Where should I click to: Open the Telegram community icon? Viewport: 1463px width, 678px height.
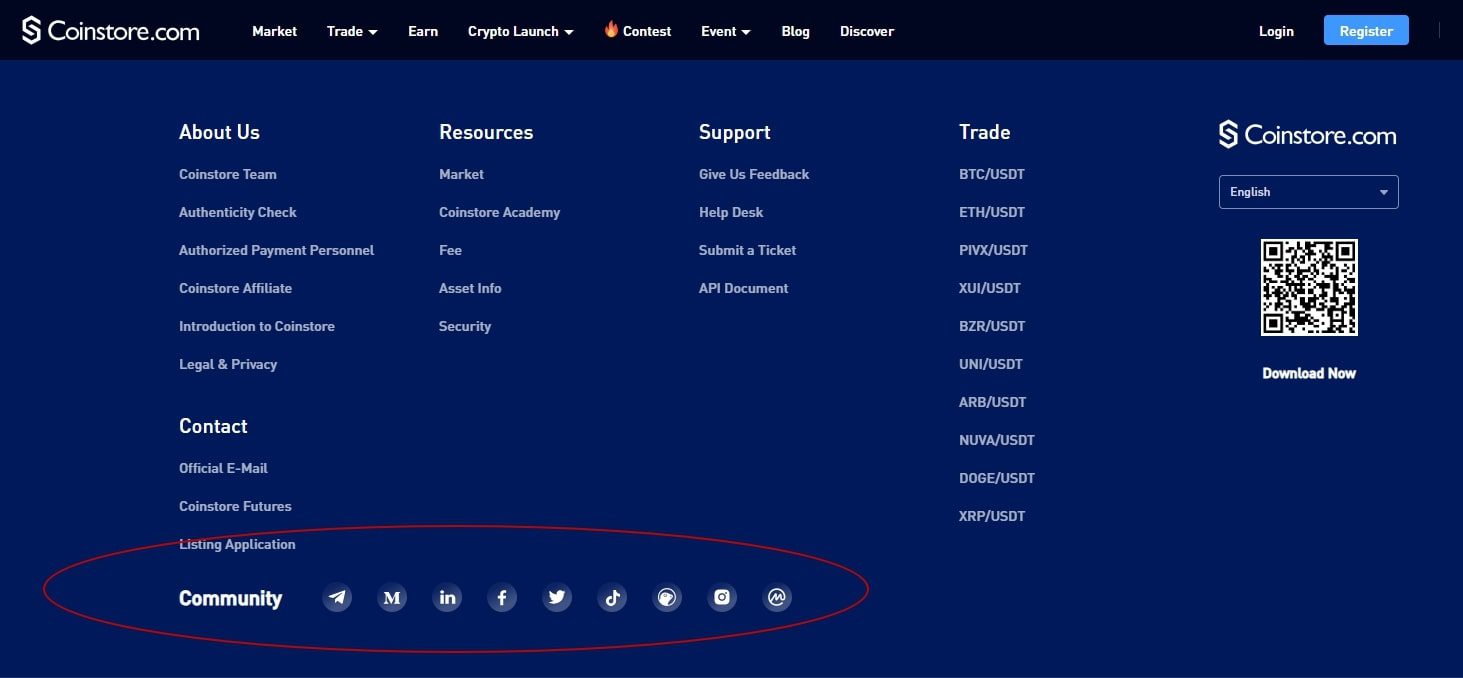[x=338, y=598]
